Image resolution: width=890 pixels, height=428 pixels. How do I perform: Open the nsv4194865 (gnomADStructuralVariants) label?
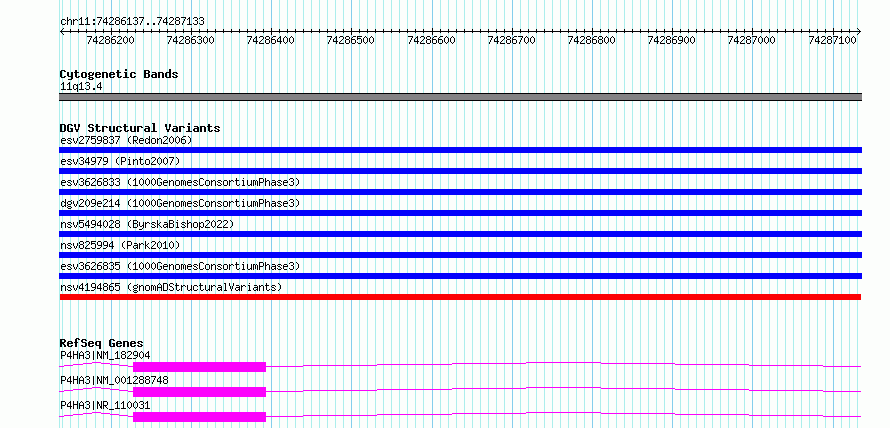pyautogui.click(x=171, y=287)
